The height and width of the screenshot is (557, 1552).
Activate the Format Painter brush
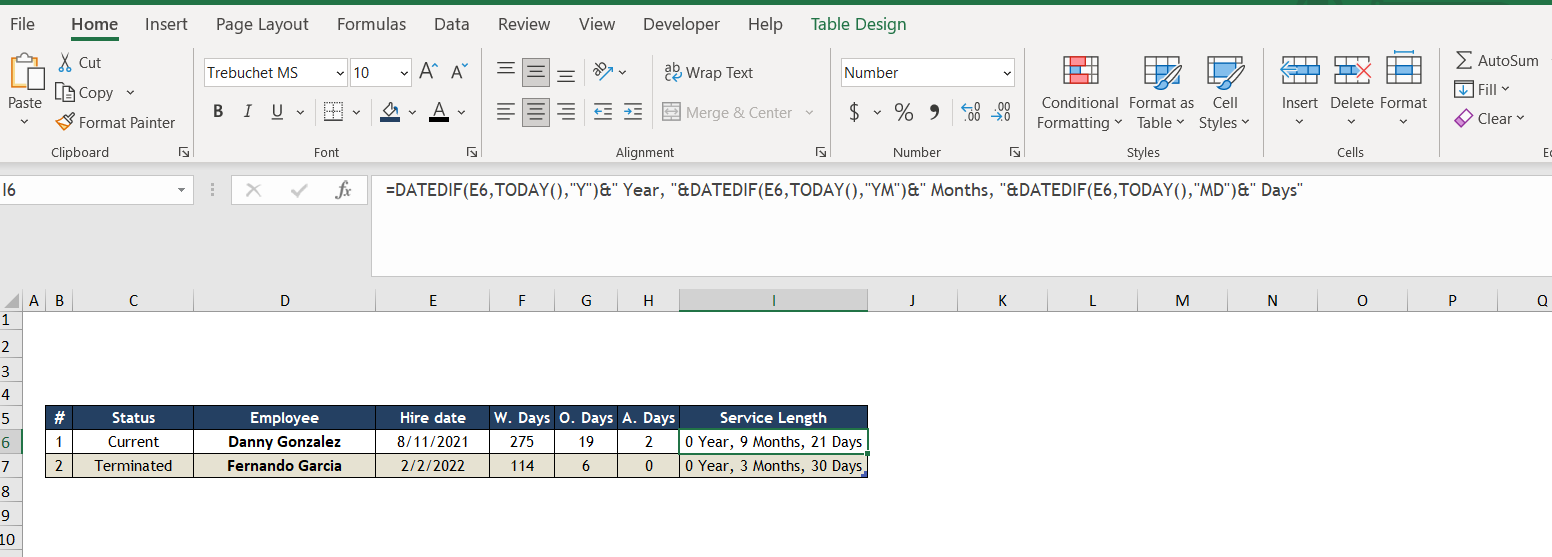click(x=65, y=122)
